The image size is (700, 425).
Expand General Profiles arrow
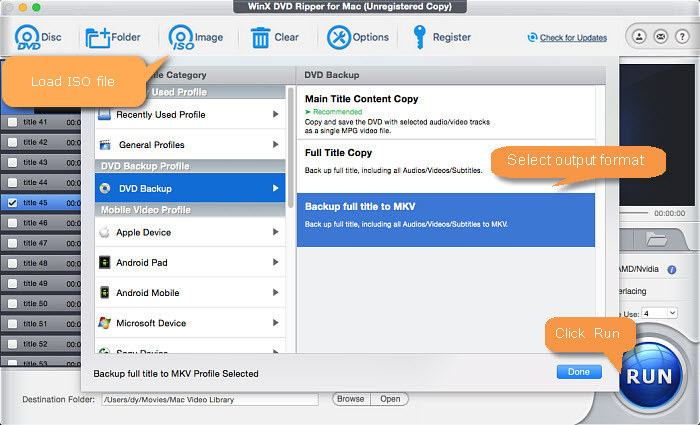[275, 145]
